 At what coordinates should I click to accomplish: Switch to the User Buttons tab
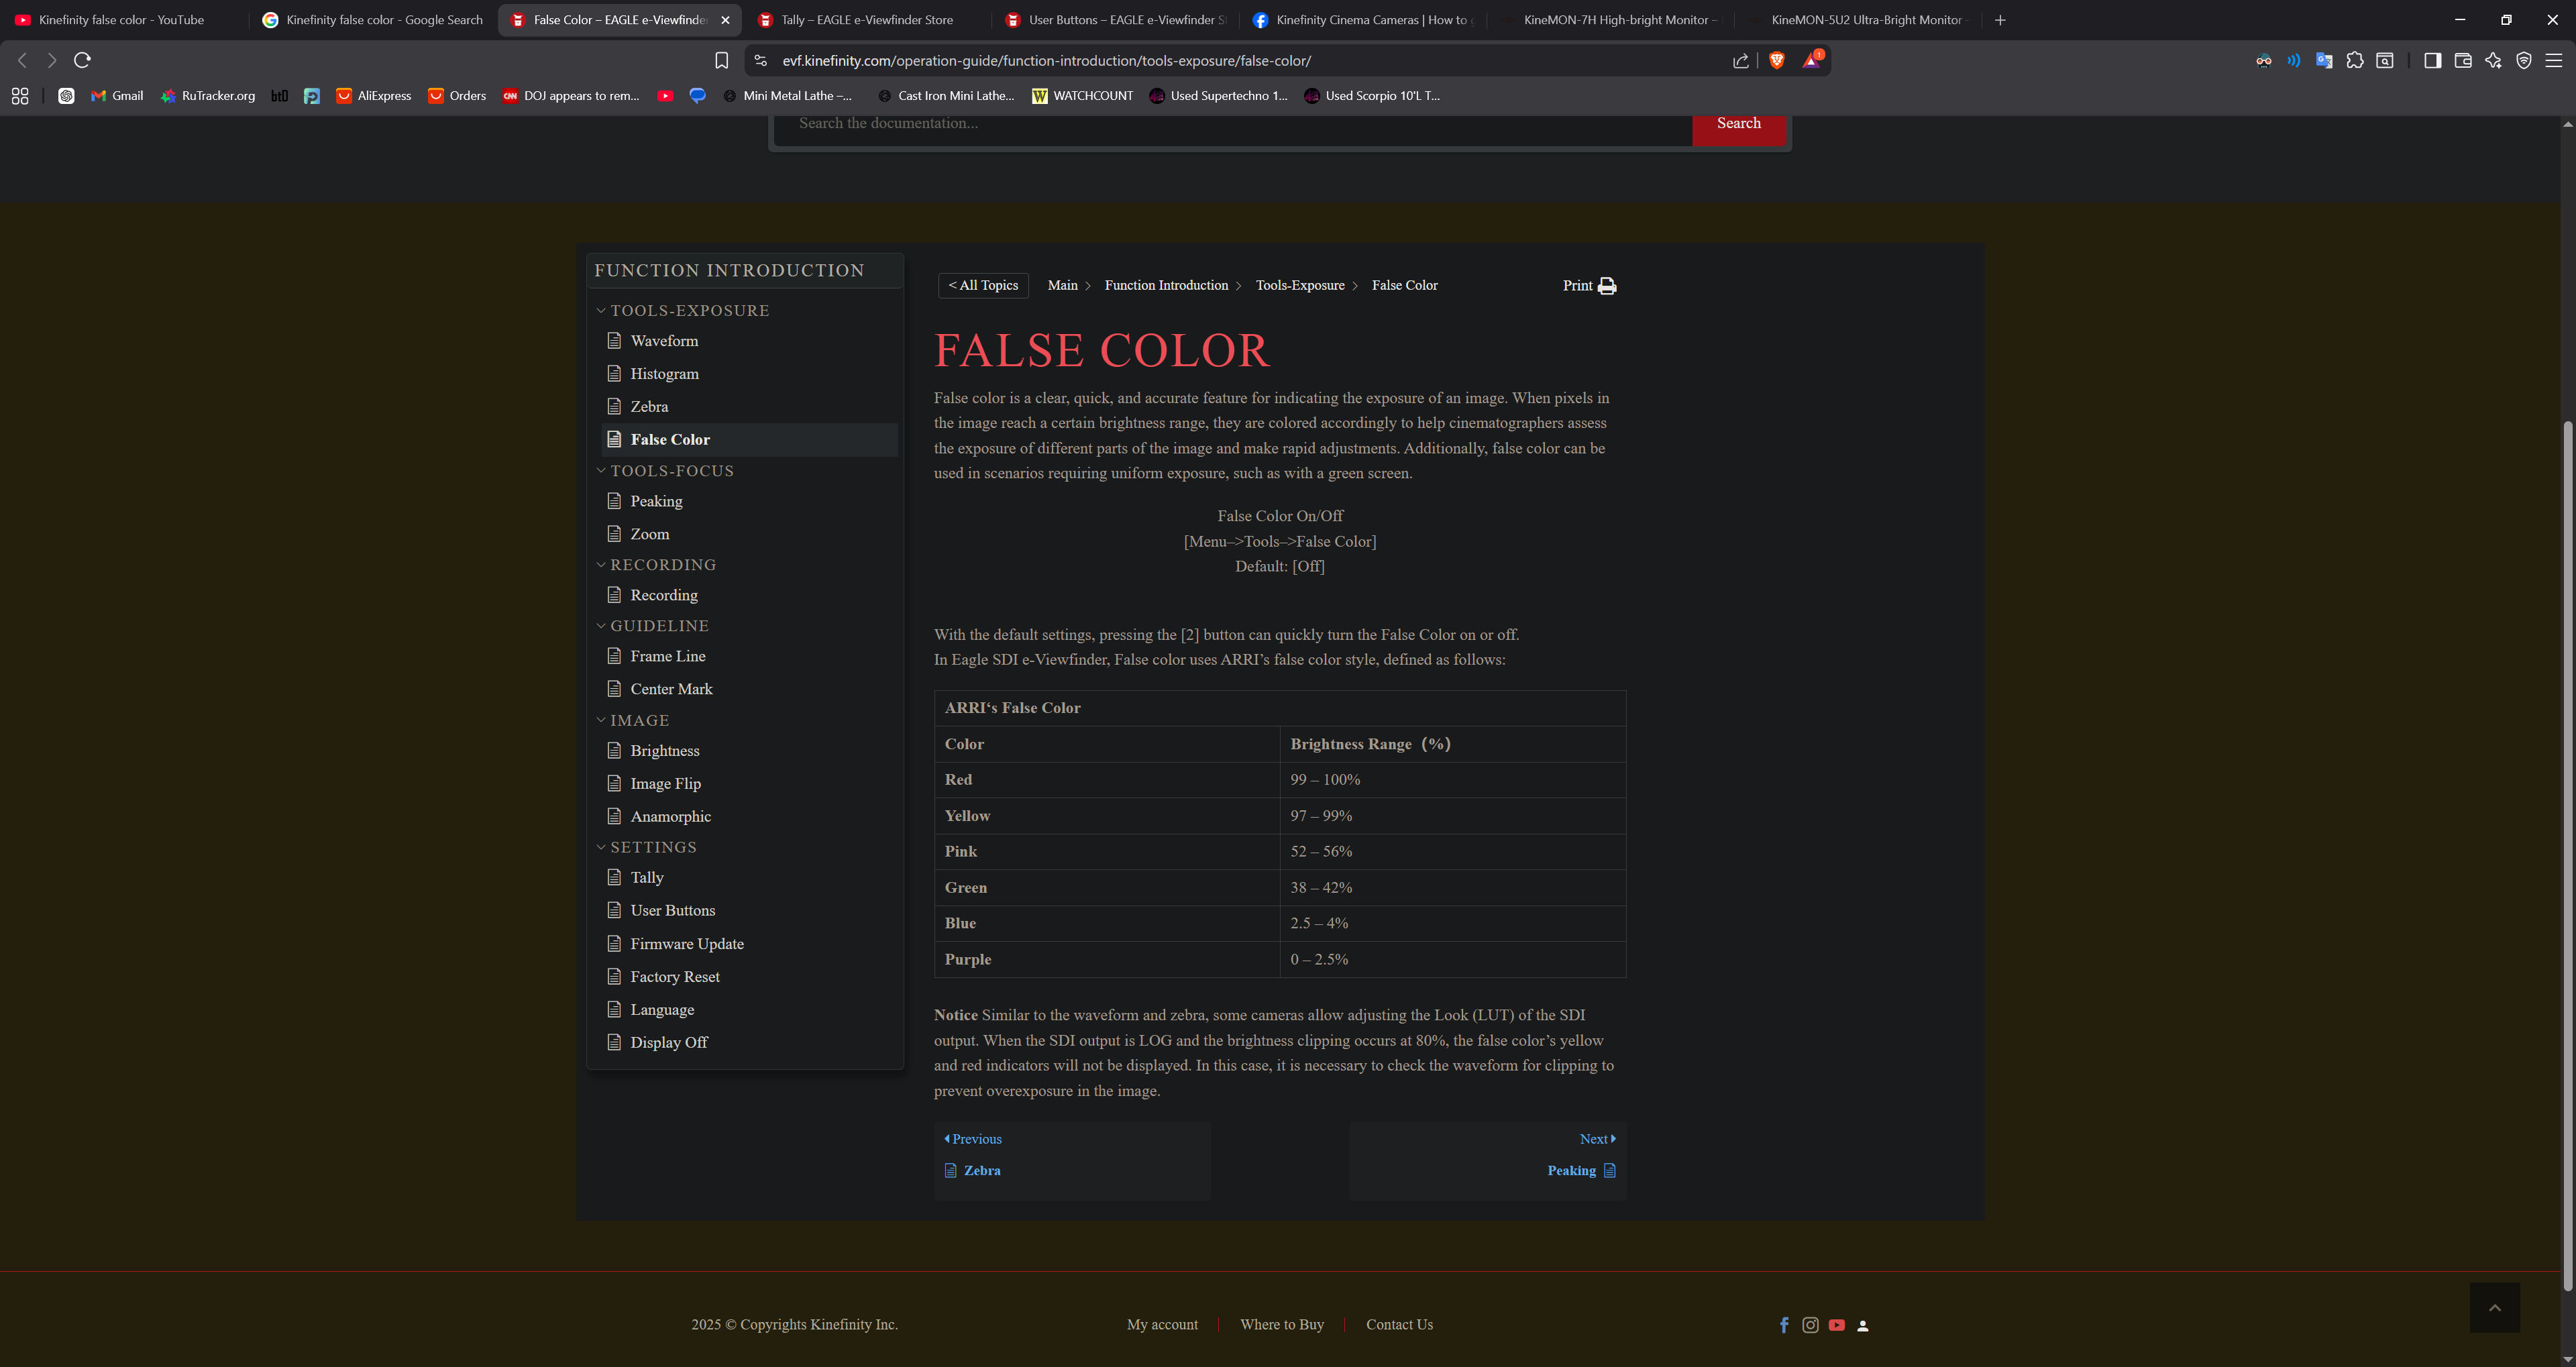tap(1115, 20)
